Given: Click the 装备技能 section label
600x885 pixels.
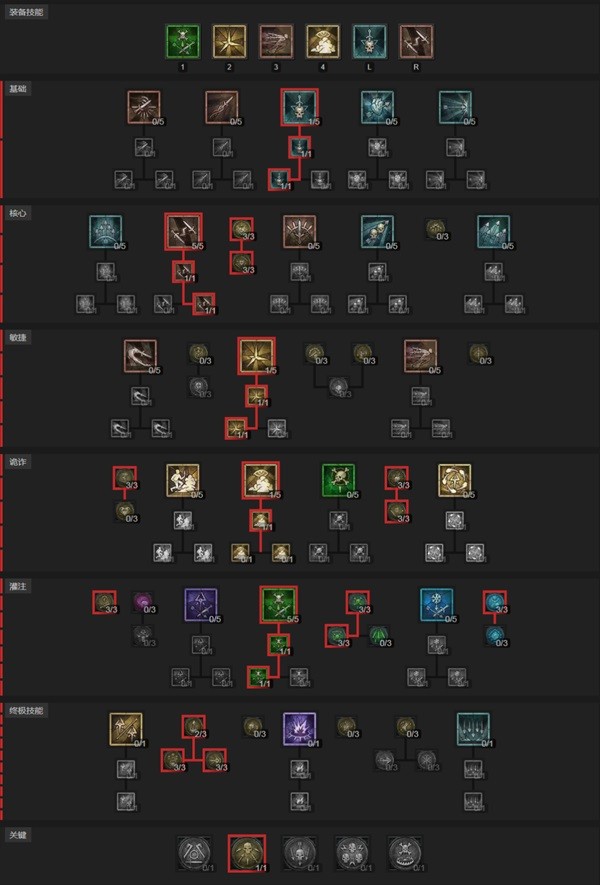Looking at the screenshot, I should coord(26,12).
